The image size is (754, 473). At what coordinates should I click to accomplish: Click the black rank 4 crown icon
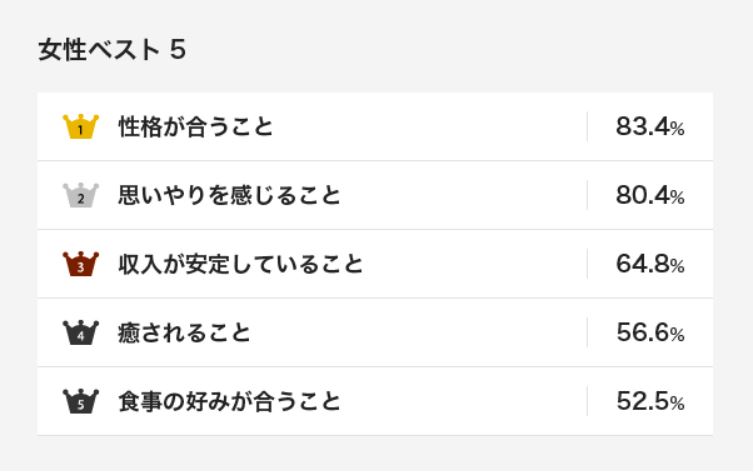point(81,333)
